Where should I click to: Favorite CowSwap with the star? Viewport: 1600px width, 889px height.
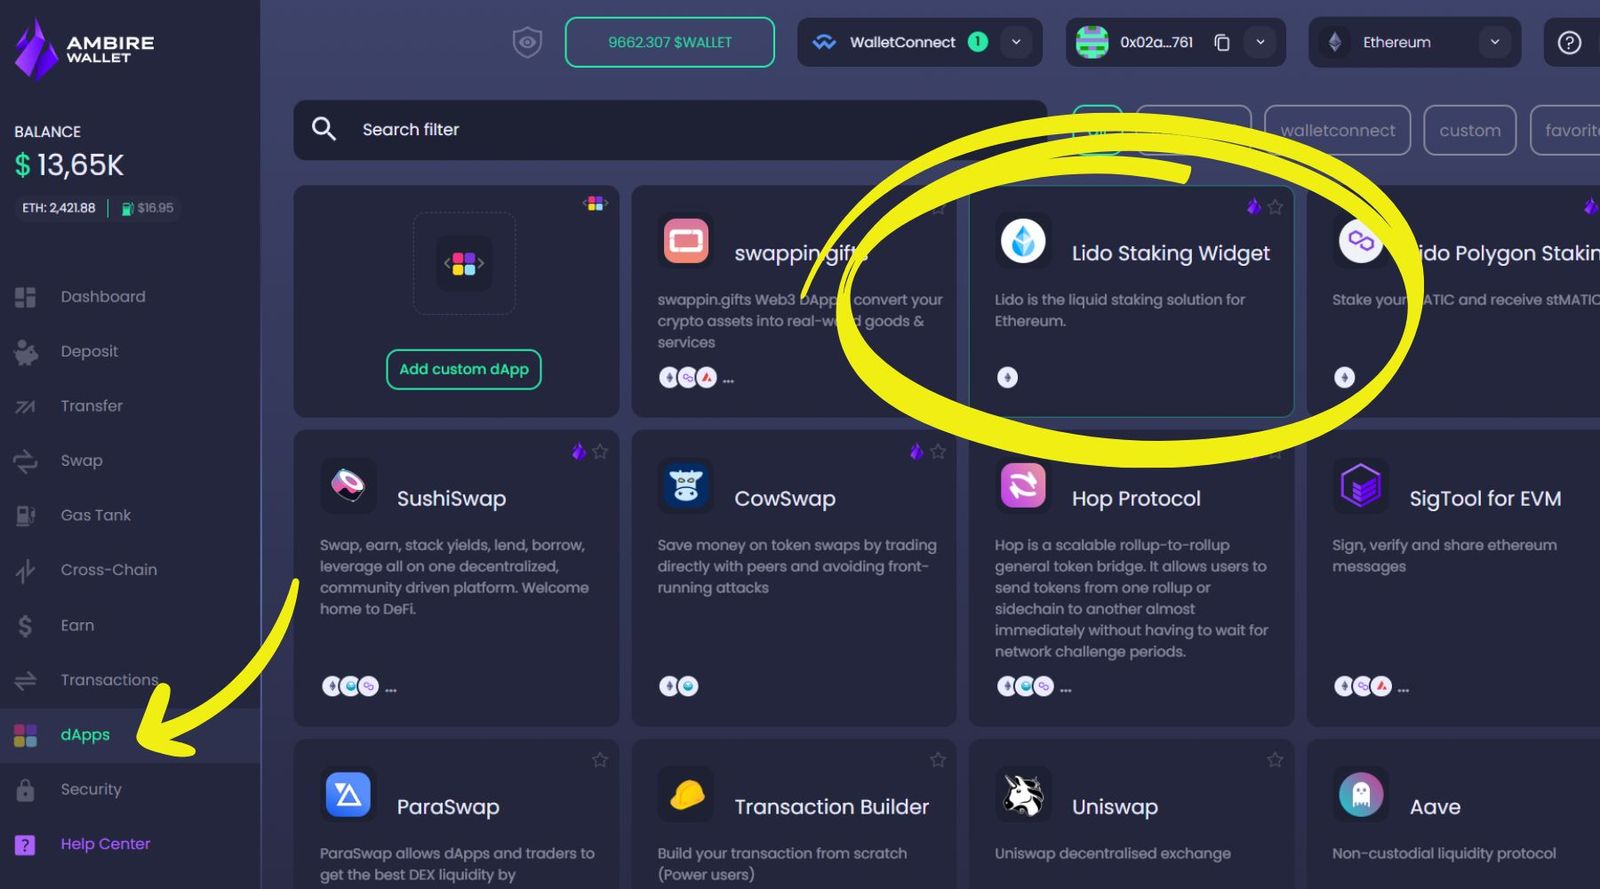tap(938, 452)
